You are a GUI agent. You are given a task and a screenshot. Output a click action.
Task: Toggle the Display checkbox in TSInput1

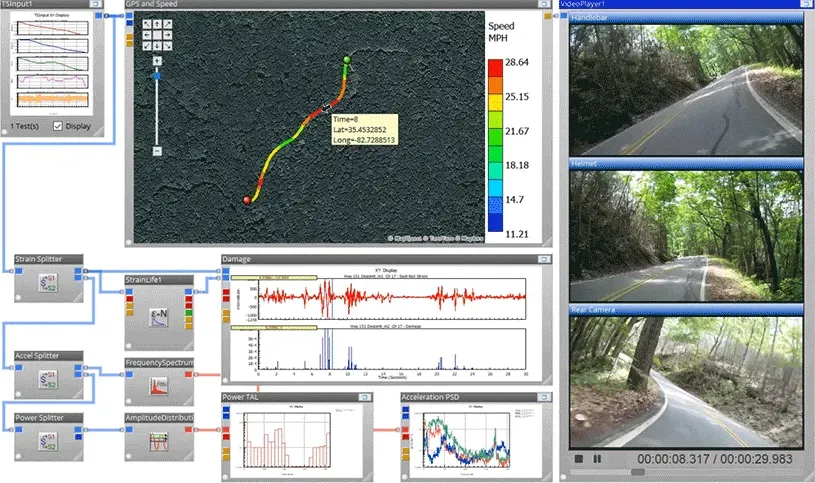point(58,126)
